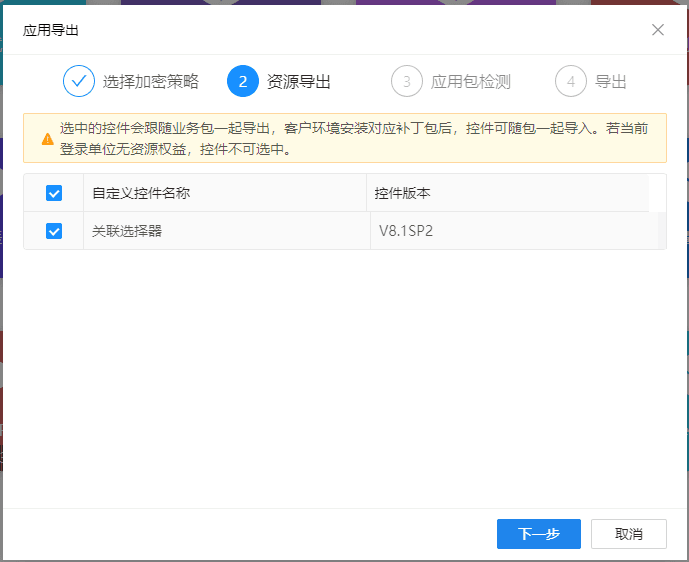
Task: Click the step 4 circle icon
Action: (x=570, y=81)
